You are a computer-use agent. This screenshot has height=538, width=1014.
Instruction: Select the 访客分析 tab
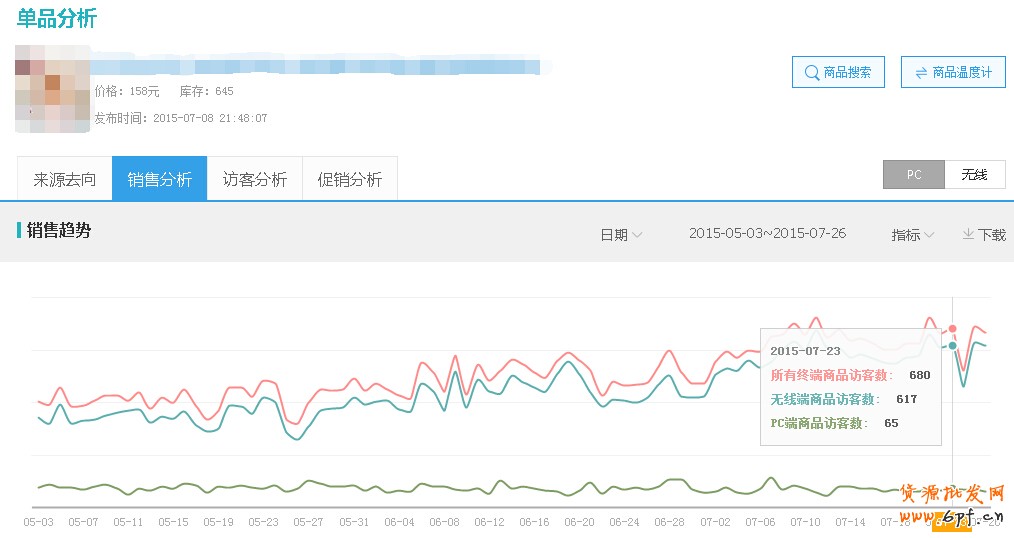pyautogui.click(x=255, y=179)
